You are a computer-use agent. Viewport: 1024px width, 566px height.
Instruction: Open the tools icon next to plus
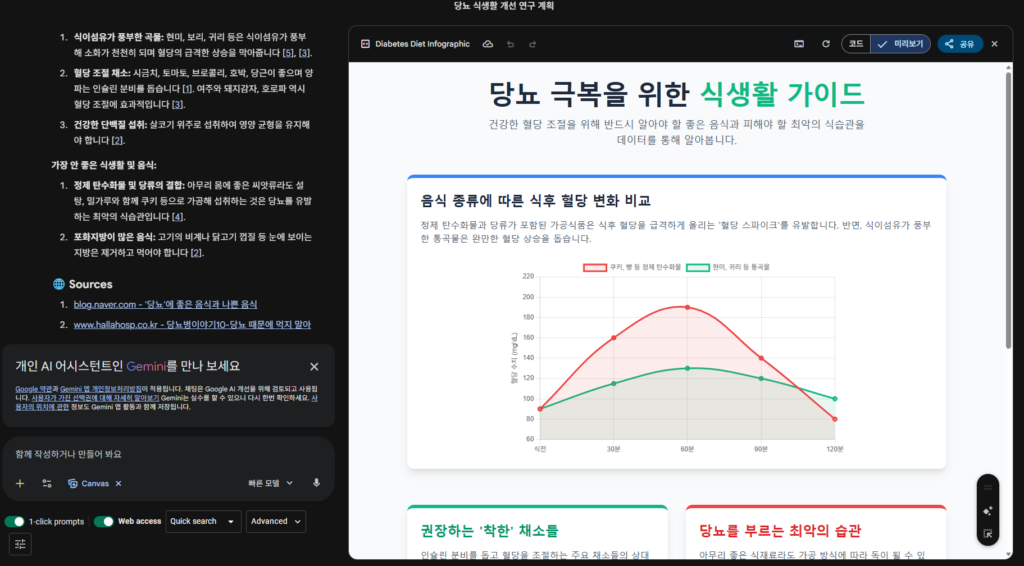pyautogui.click(x=47, y=483)
